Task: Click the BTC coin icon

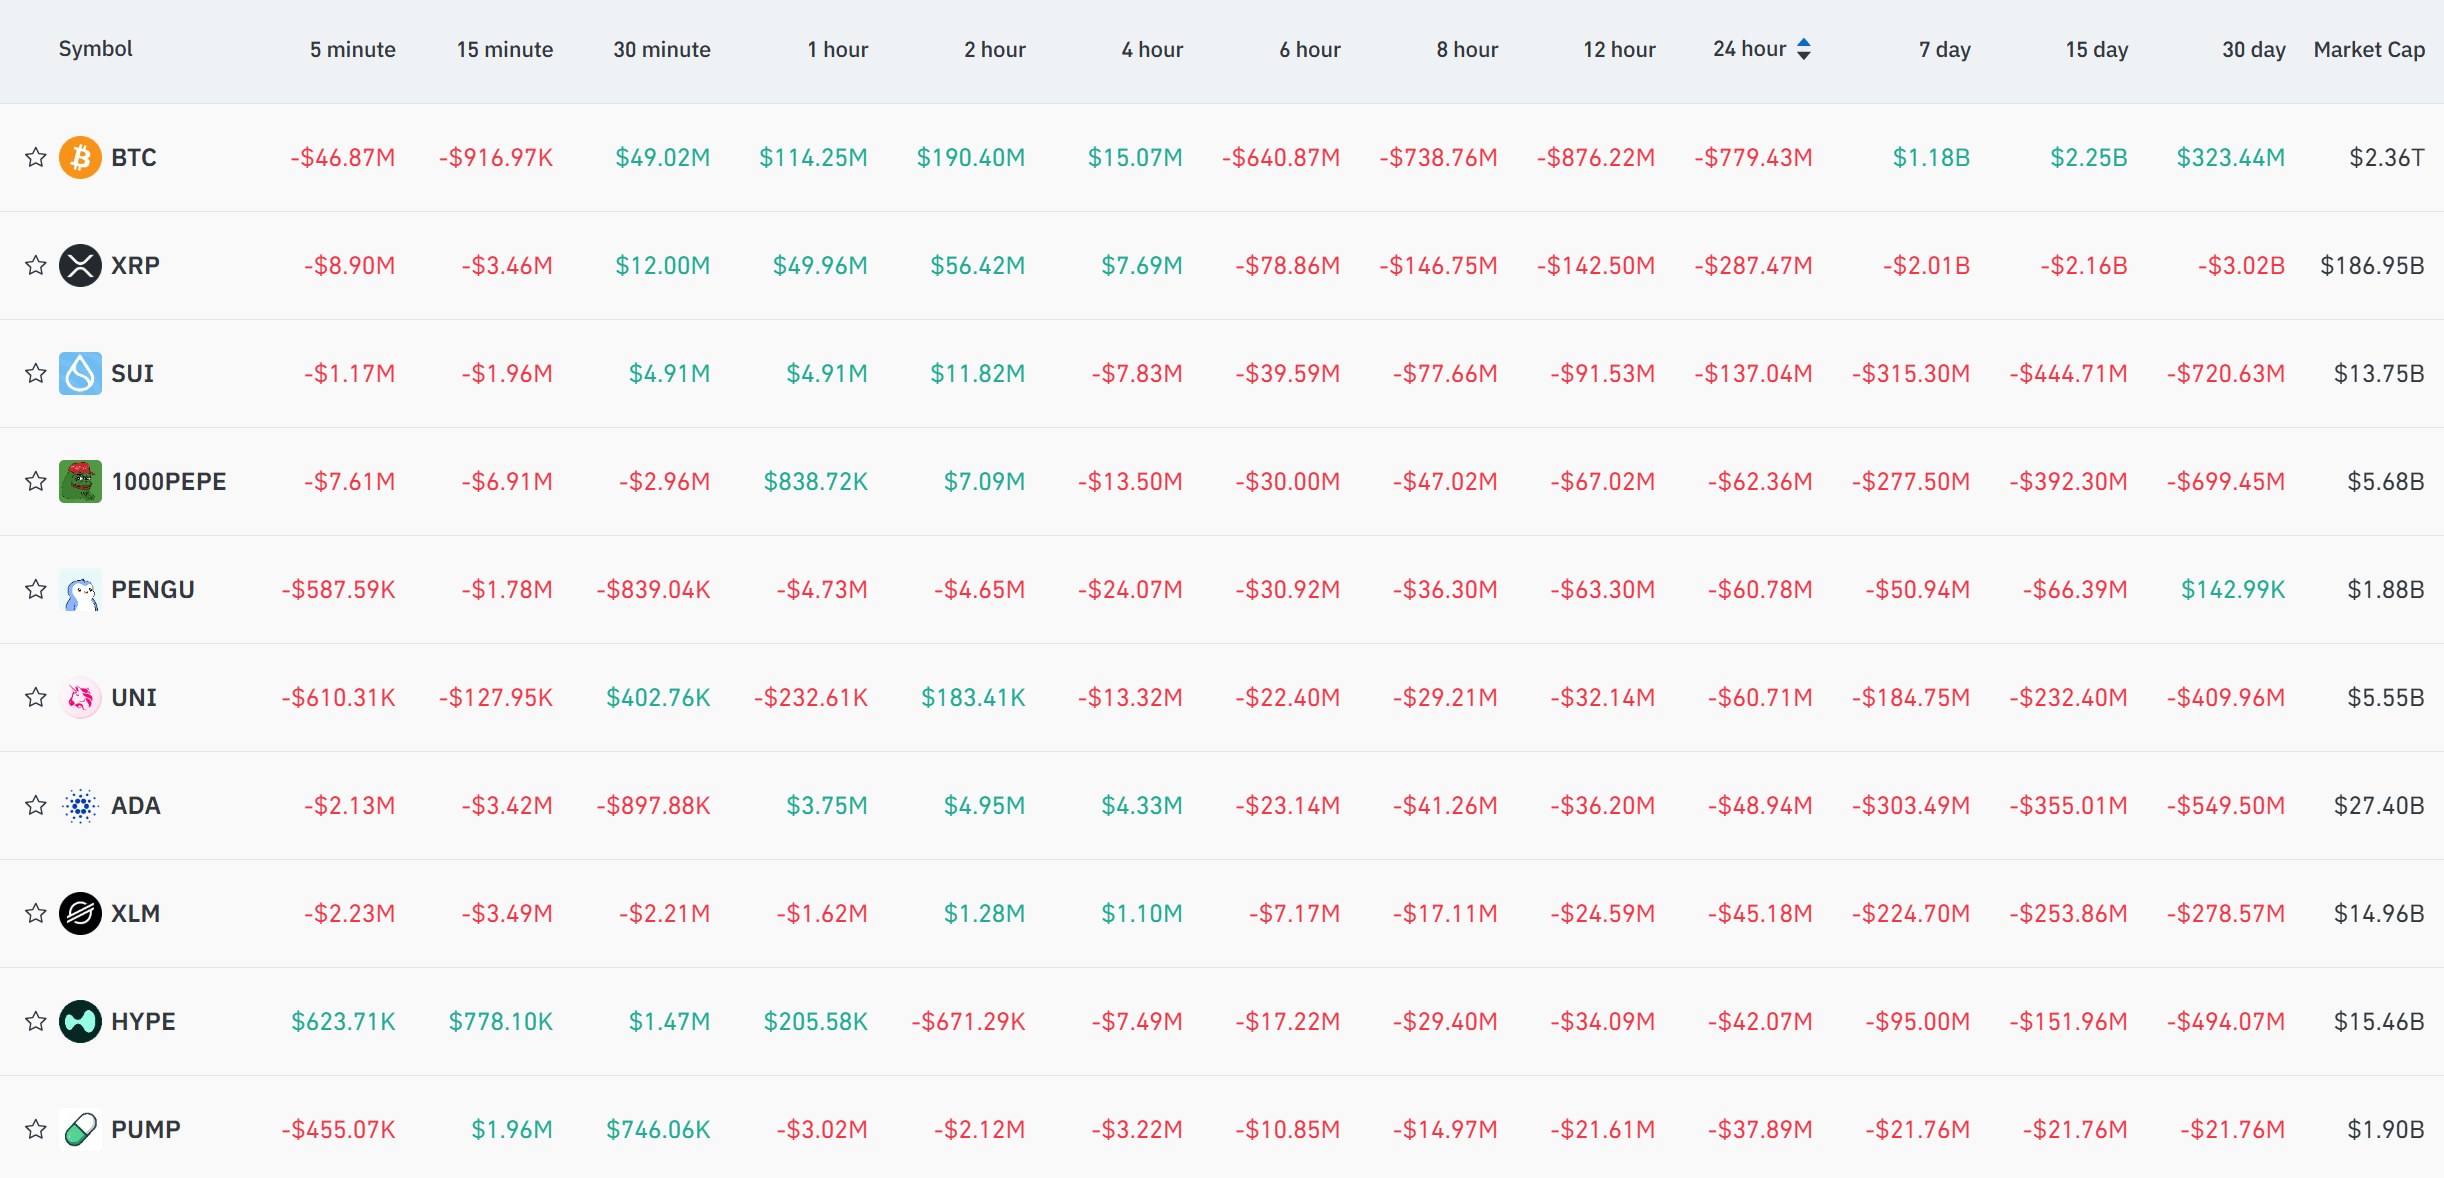Action: pyautogui.click(x=80, y=157)
